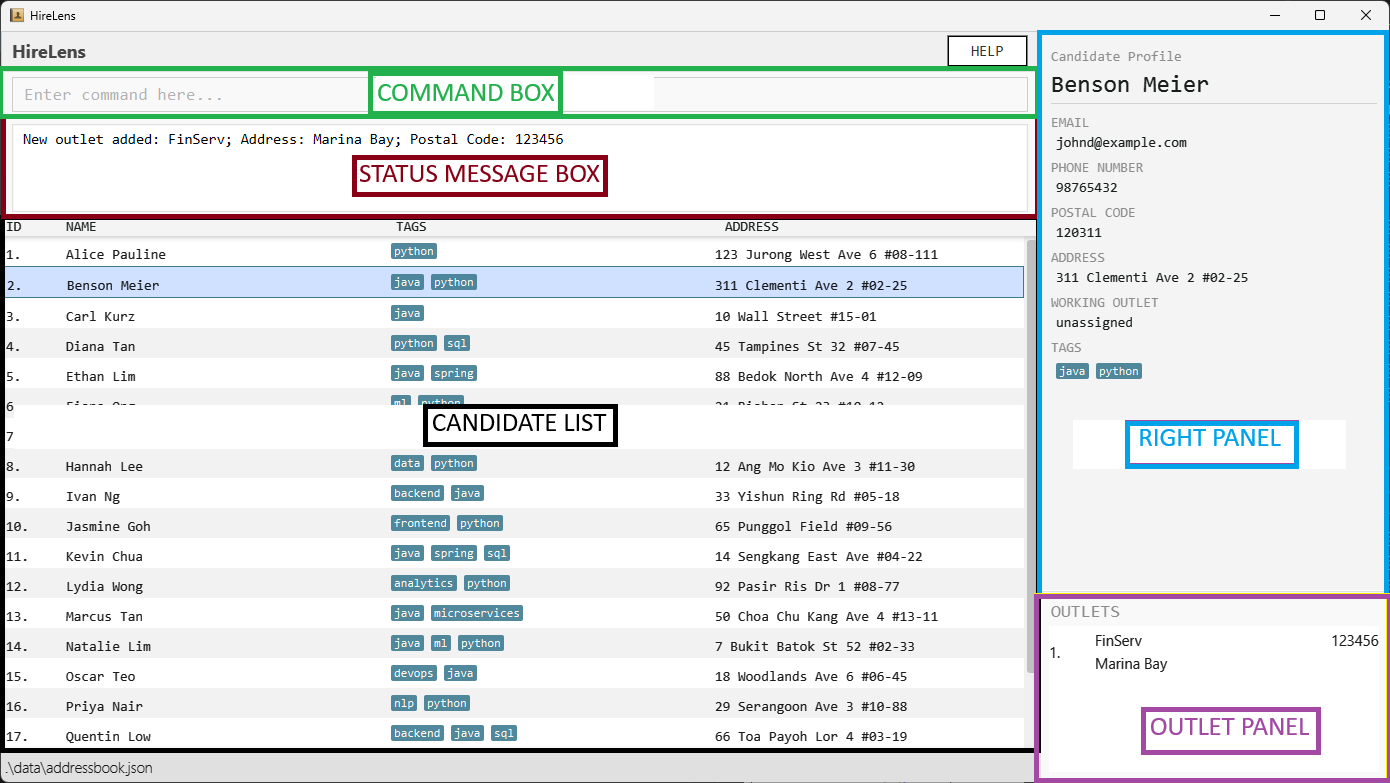Select candidate row Kevin Chua
The image size is (1390, 783).
[x=514, y=555]
